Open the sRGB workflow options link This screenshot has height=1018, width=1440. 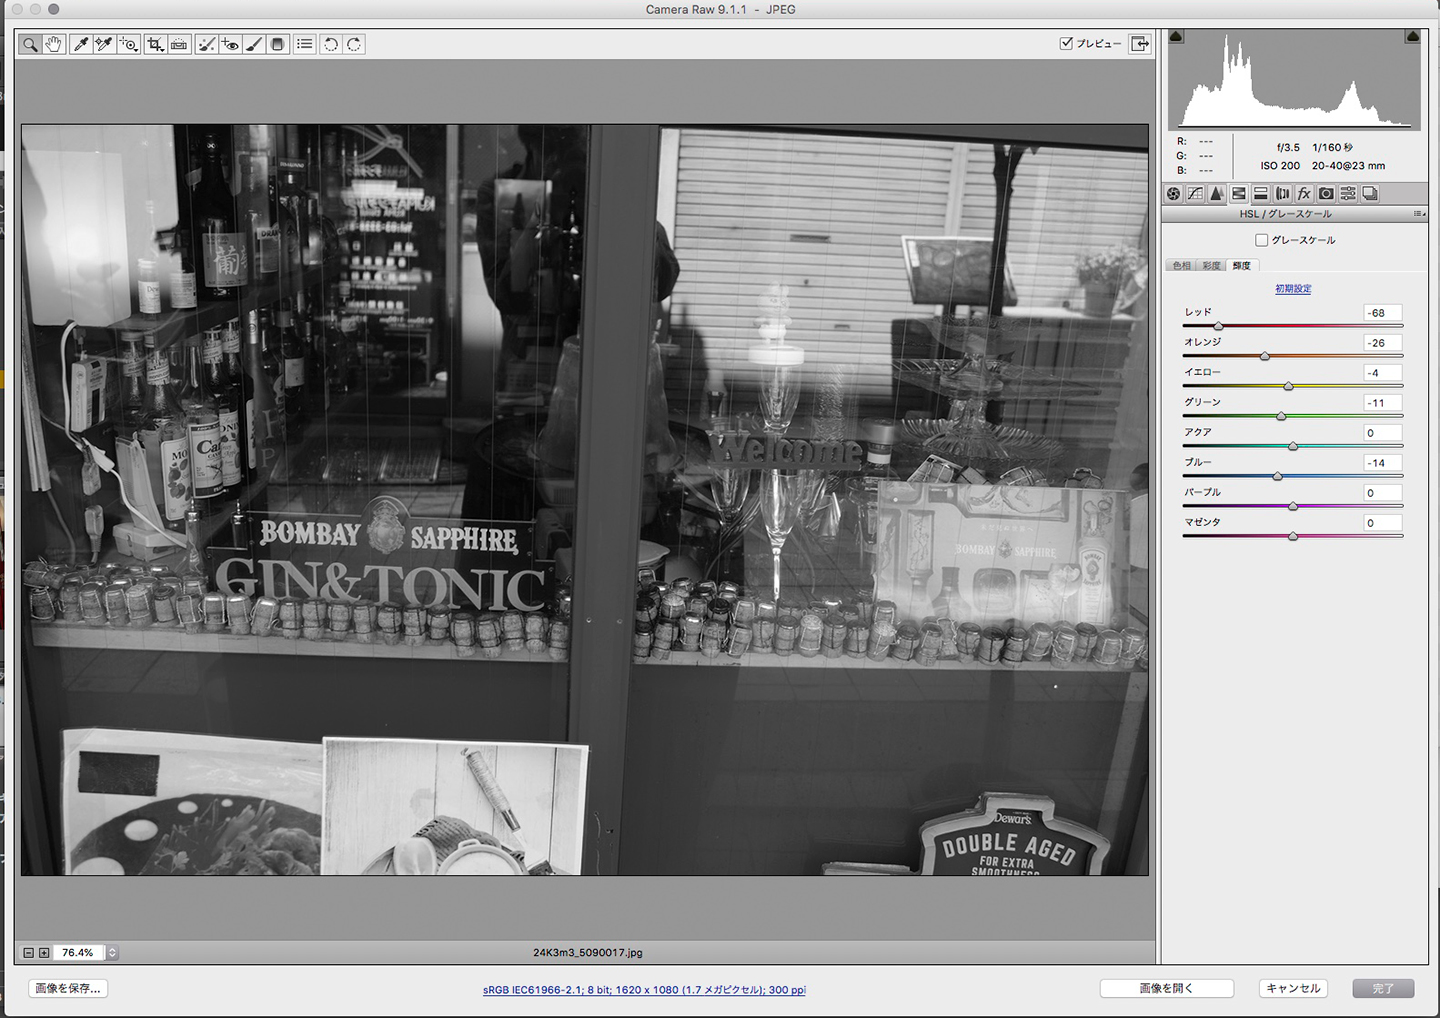[x=644, y=990]
